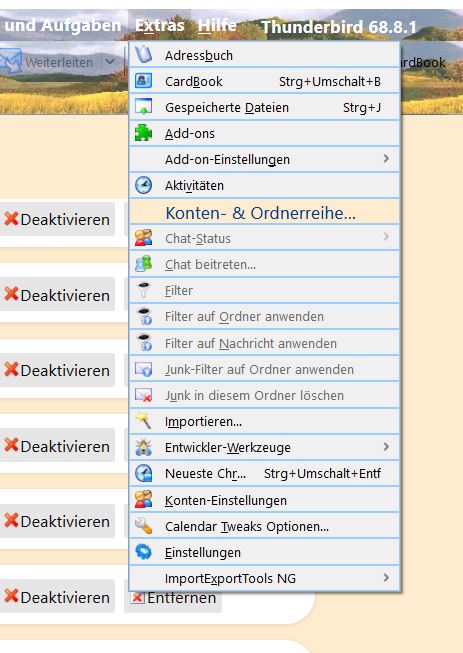Click the Konten-Einstellungen people icon
This screenshot has height=653, width=463.
(x=143, y=500)
